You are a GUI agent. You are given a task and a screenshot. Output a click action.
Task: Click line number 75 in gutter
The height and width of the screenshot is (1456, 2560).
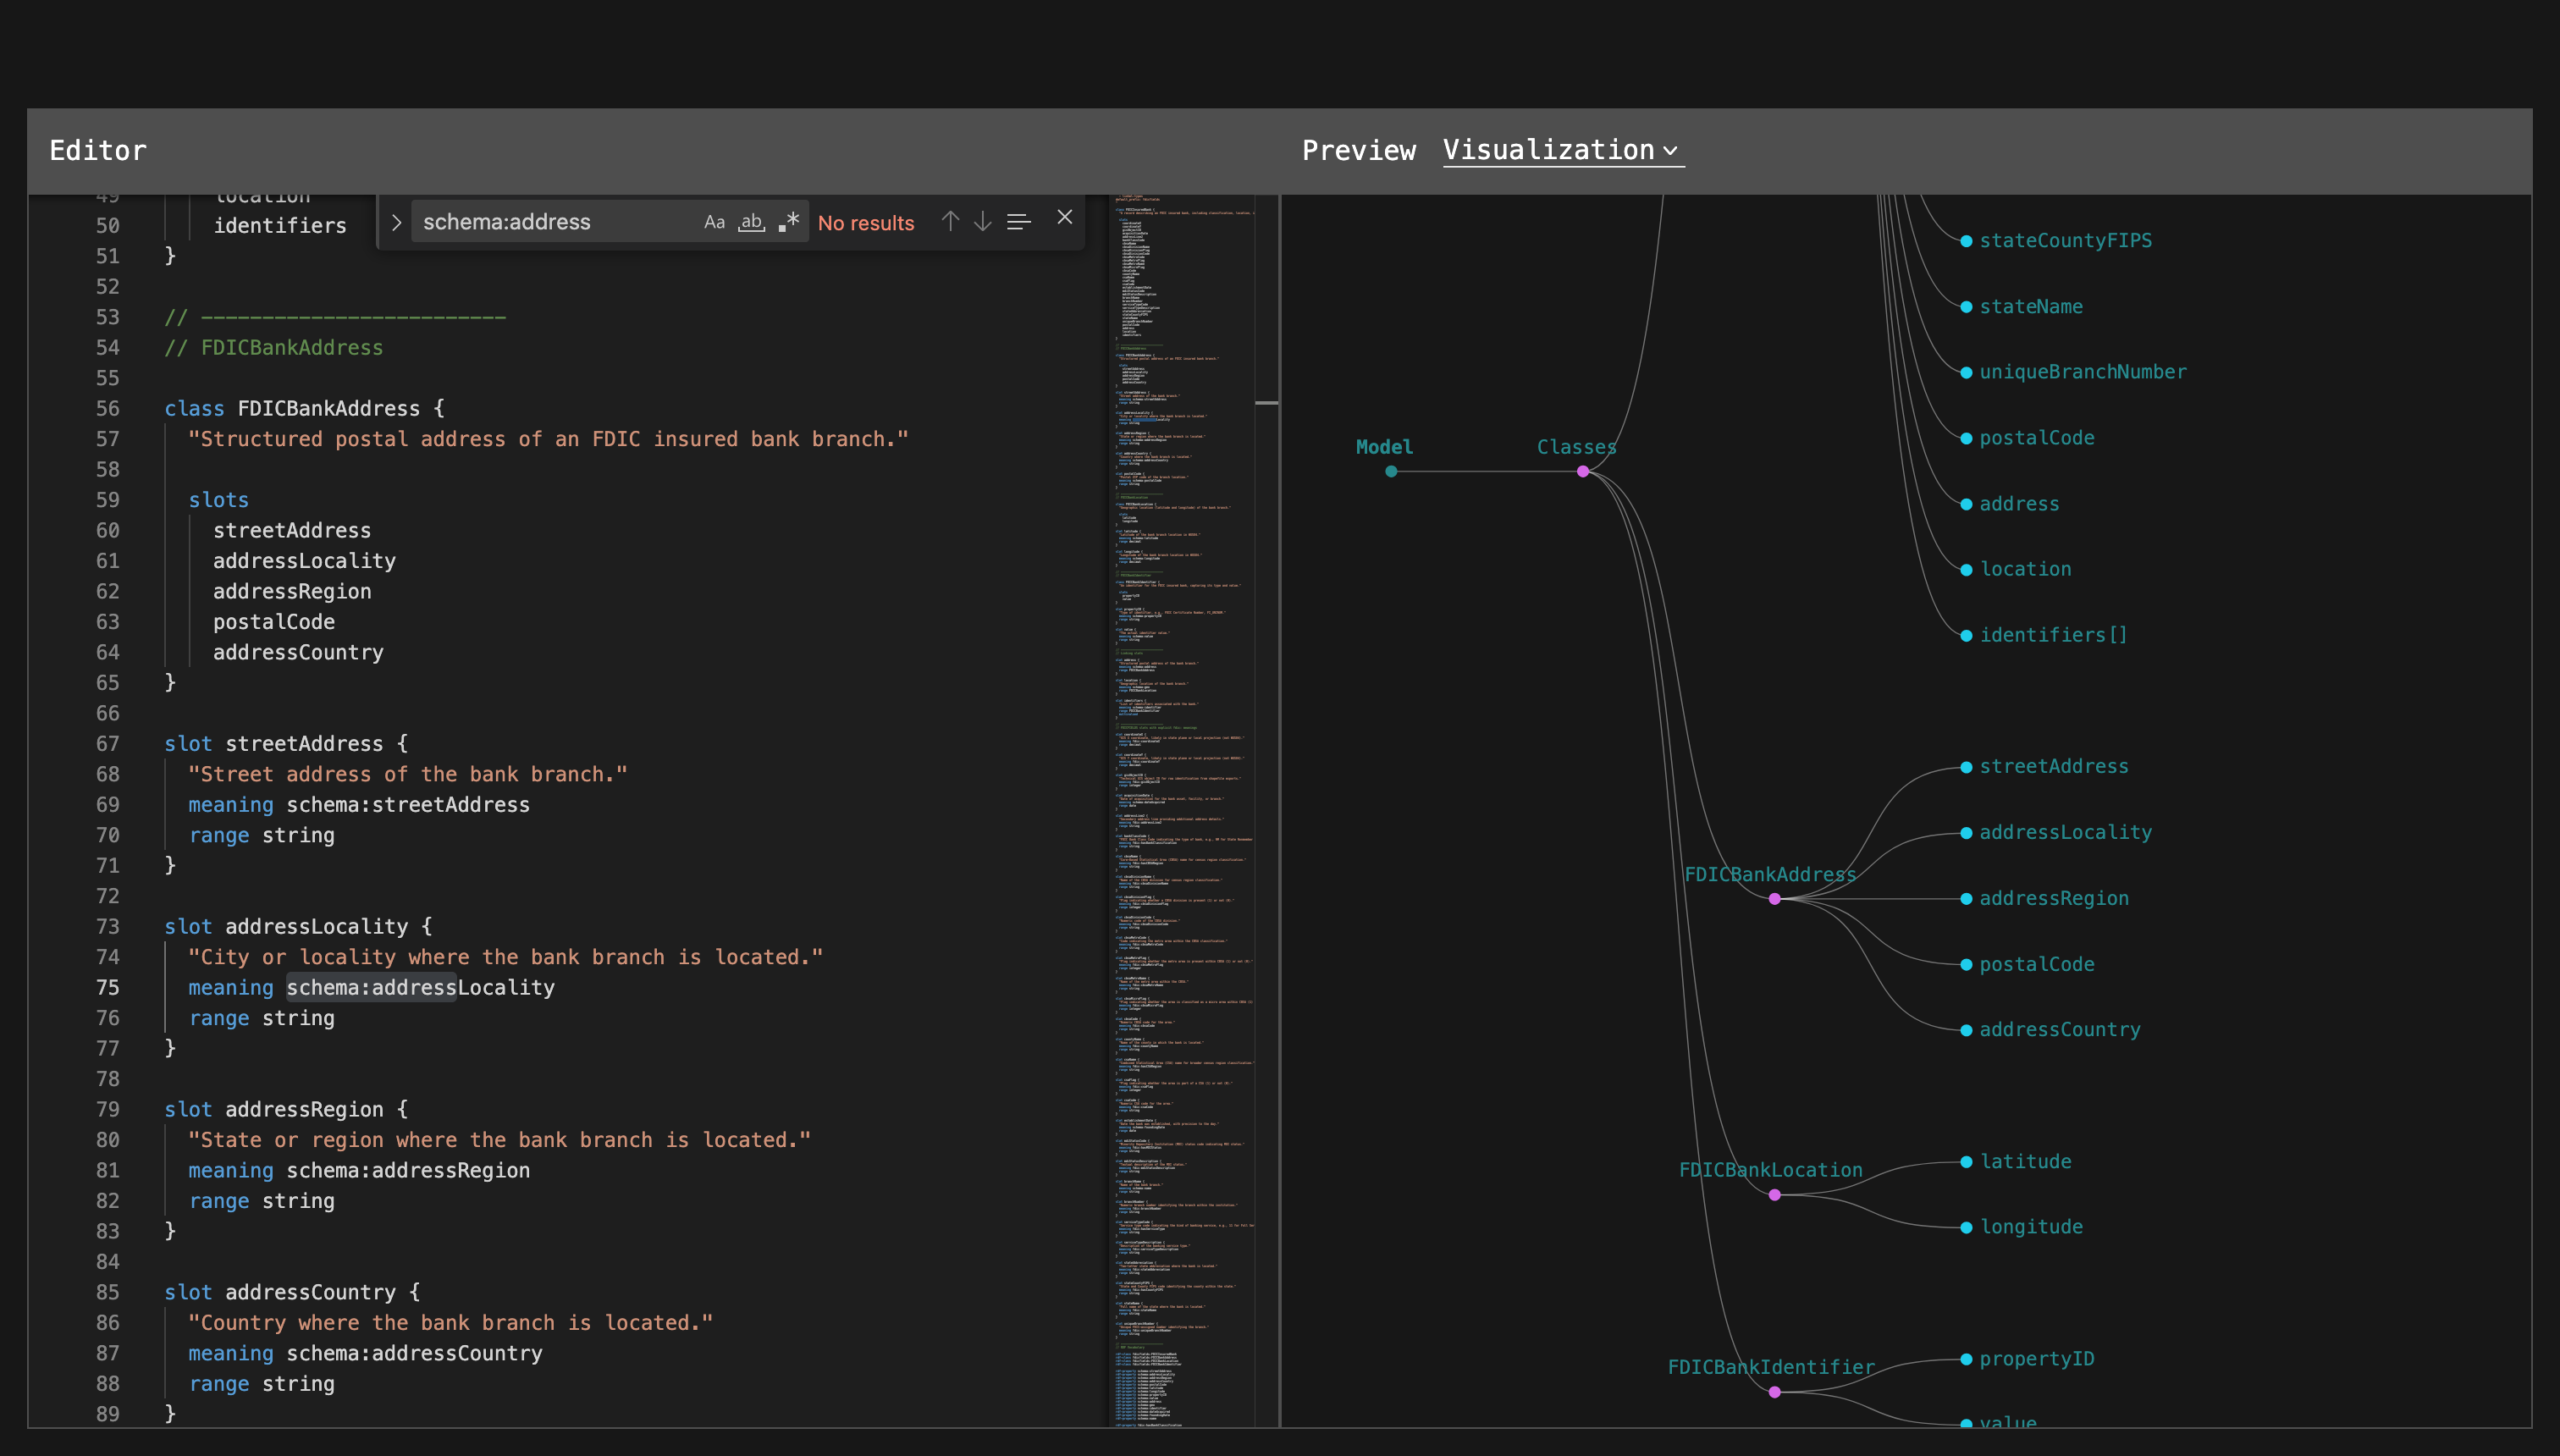point(108,988)
